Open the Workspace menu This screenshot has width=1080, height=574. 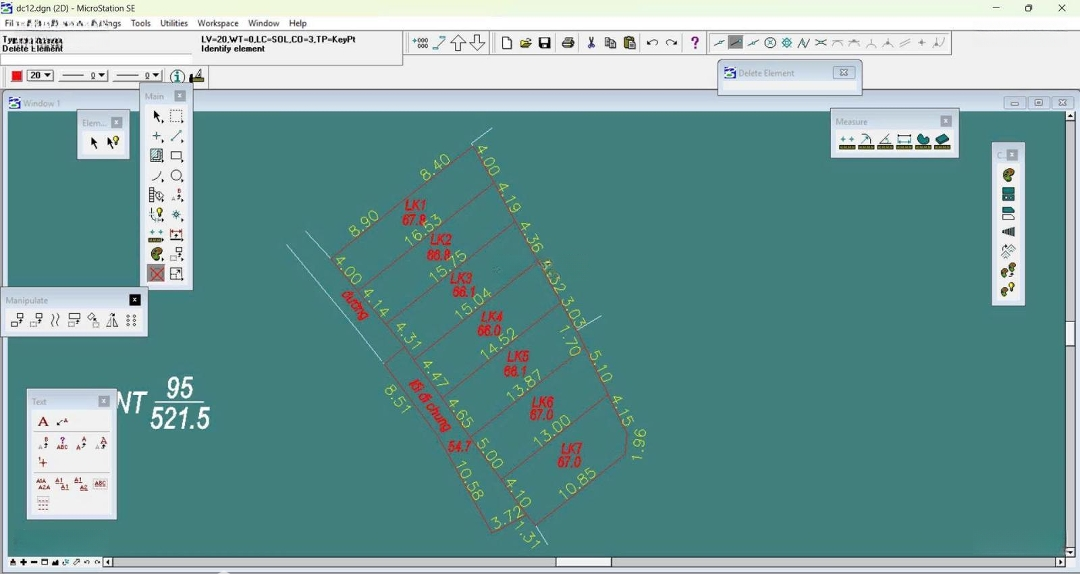point(218,23)
